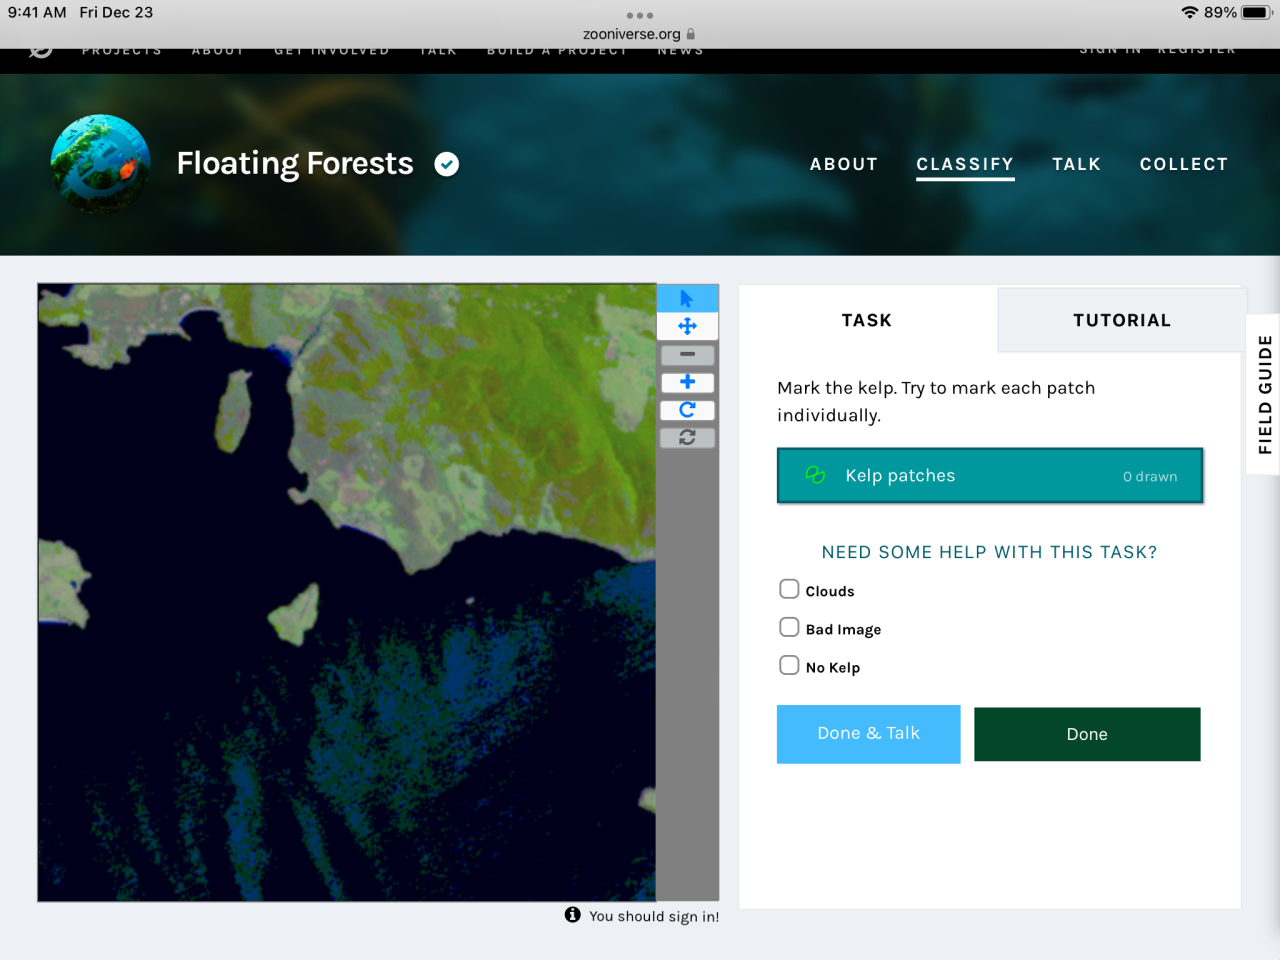Click the Floating Forests project title
The height and width of the screenshot is (960, 1280).
(295, 164)
